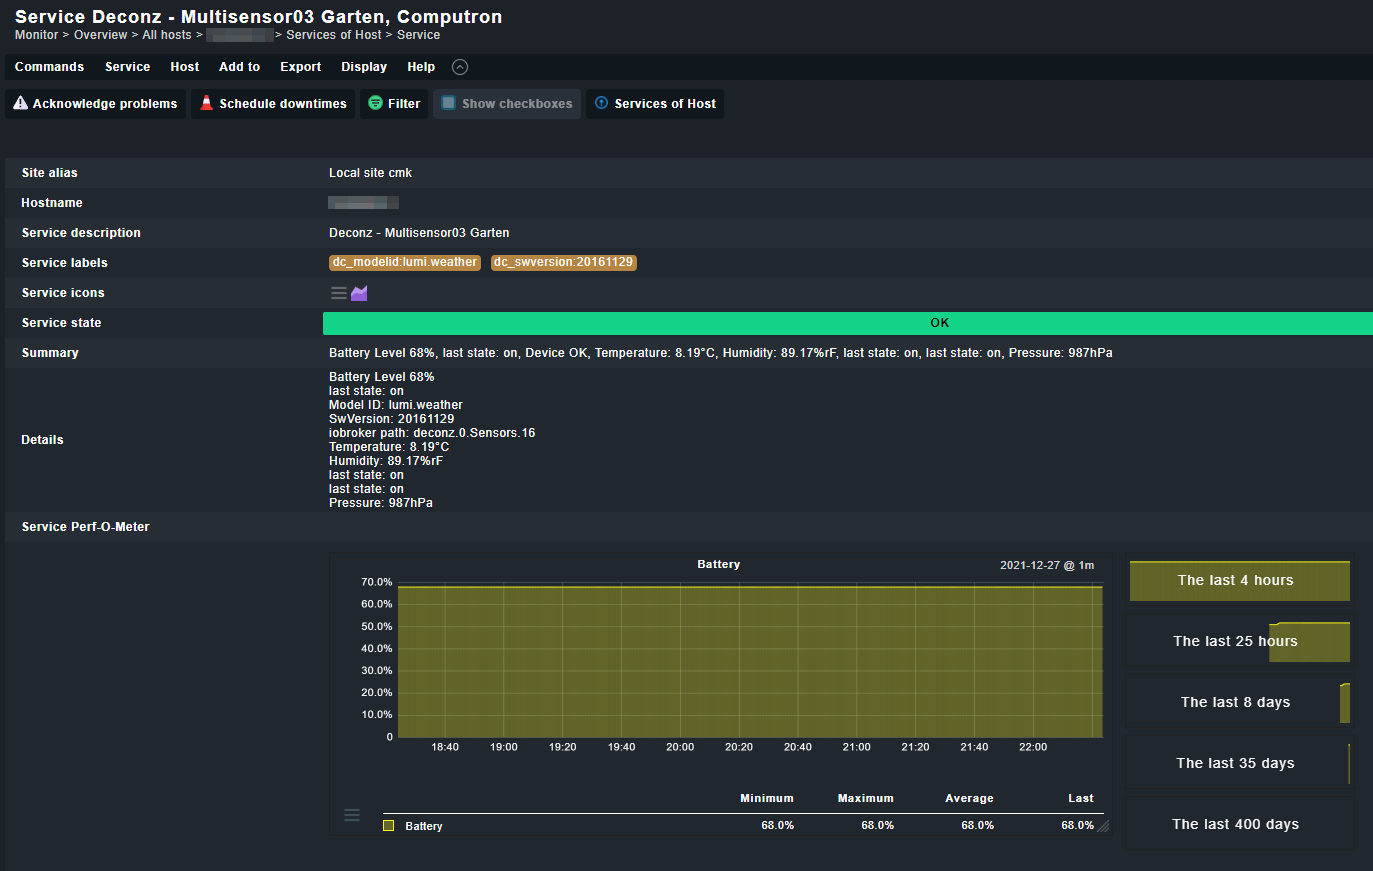Open the Host menu
This screenshot has width=1373, height=871.
point(185,67)
